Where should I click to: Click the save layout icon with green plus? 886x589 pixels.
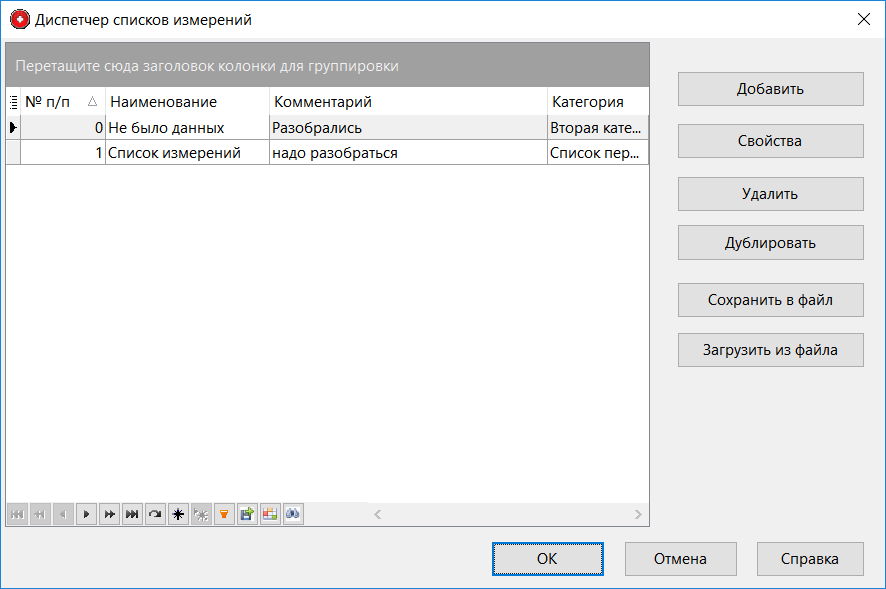[x=247, y=514]
